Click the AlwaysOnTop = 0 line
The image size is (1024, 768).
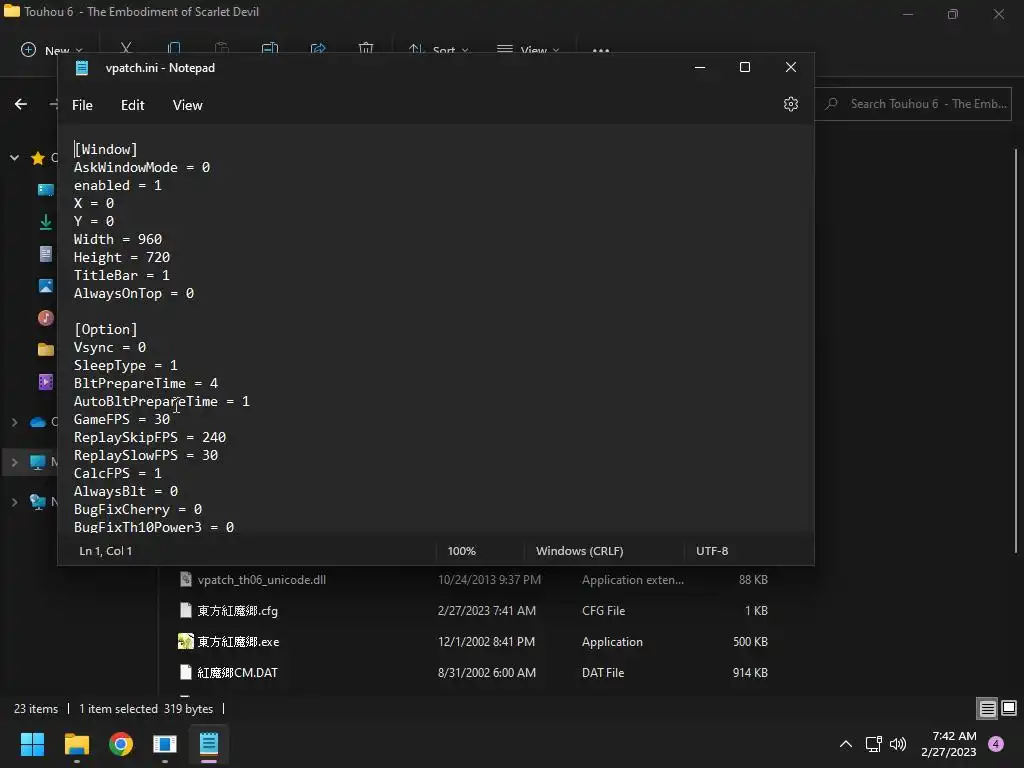tap(133, 293)
